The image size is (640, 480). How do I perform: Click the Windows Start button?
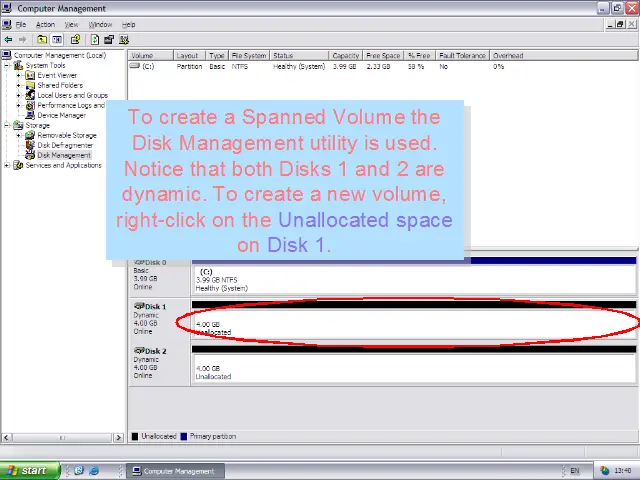[30, 471]
